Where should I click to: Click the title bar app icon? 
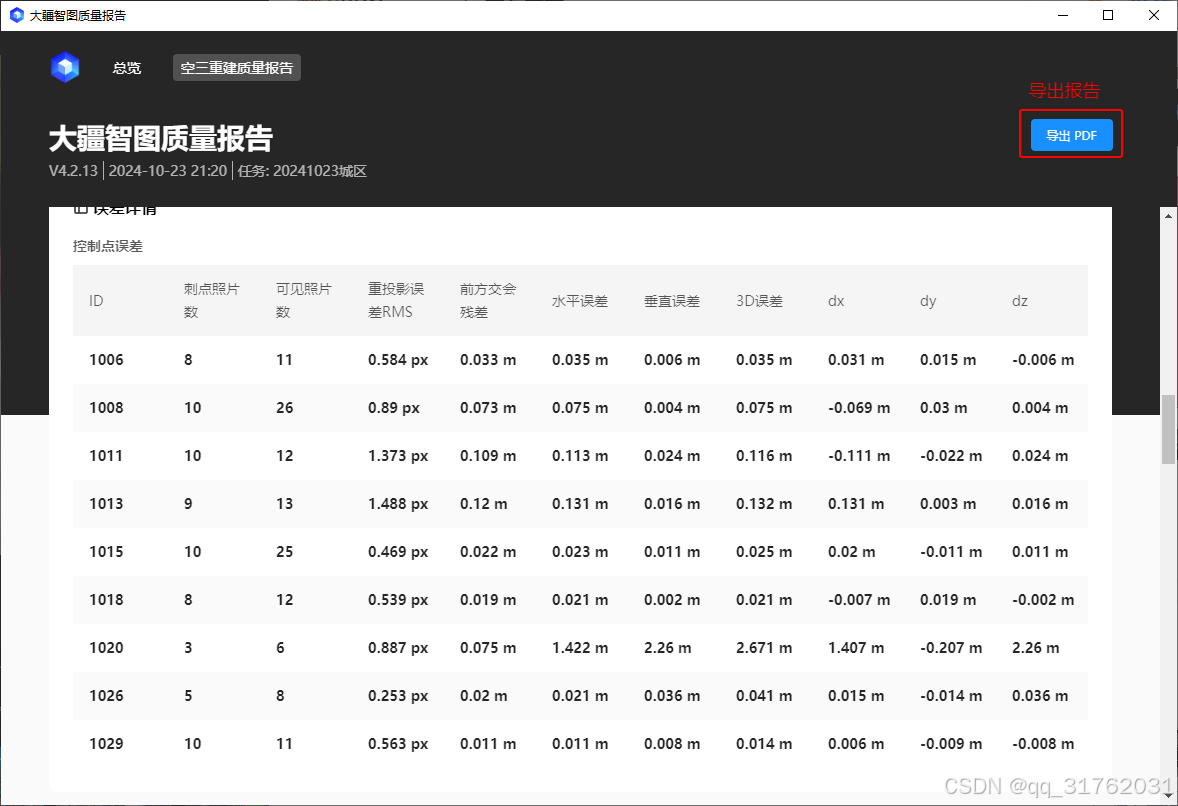pyautogui.click(x=17, y=15)
